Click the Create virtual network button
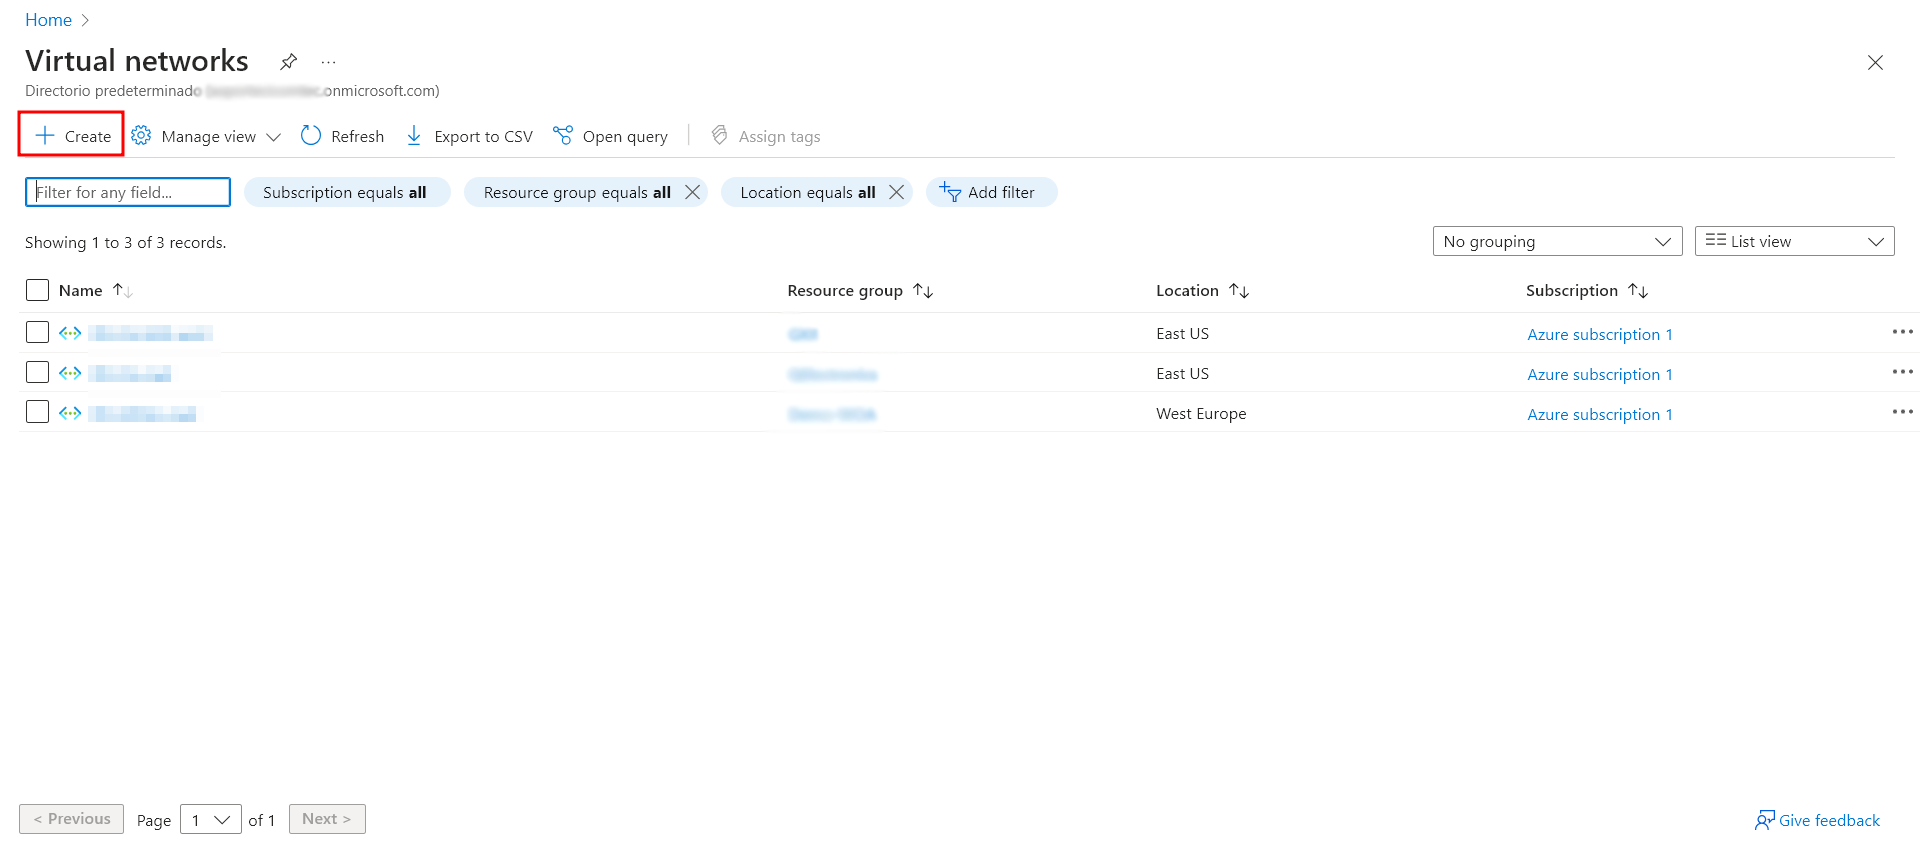This screenshot has height=848, width=1920. coord(73,136)
